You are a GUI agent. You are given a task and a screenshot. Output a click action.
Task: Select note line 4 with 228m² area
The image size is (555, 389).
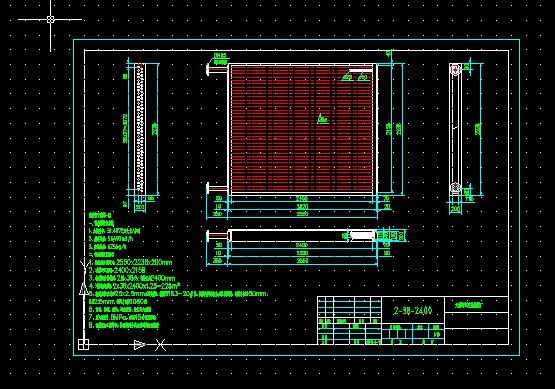tap(134, 286)
